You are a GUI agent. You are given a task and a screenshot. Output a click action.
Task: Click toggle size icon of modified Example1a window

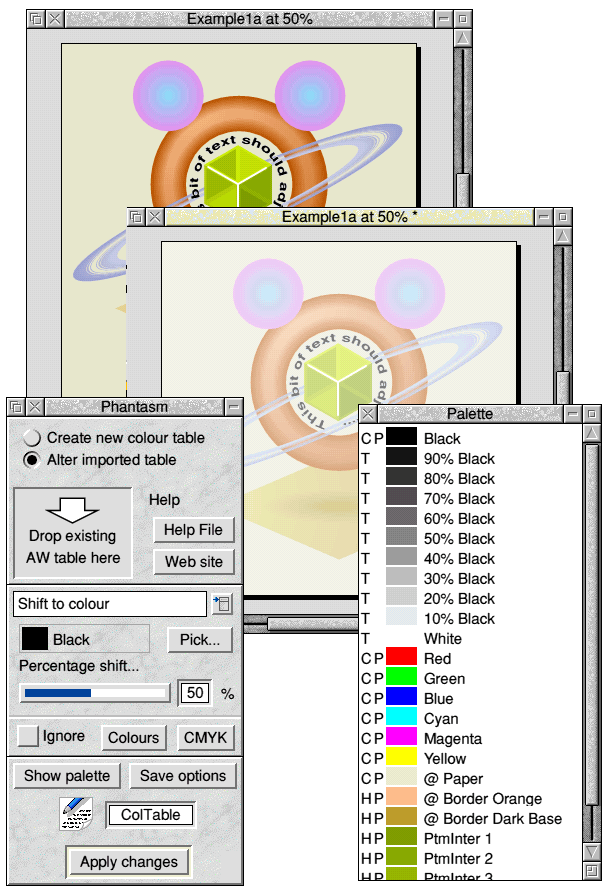(x=562, y=217)
